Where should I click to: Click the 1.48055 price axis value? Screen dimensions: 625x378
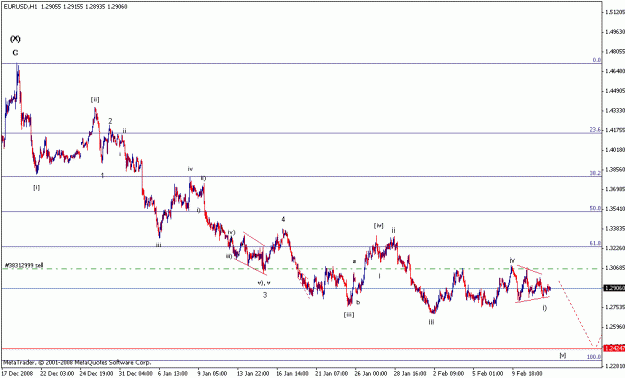point(615,51)
